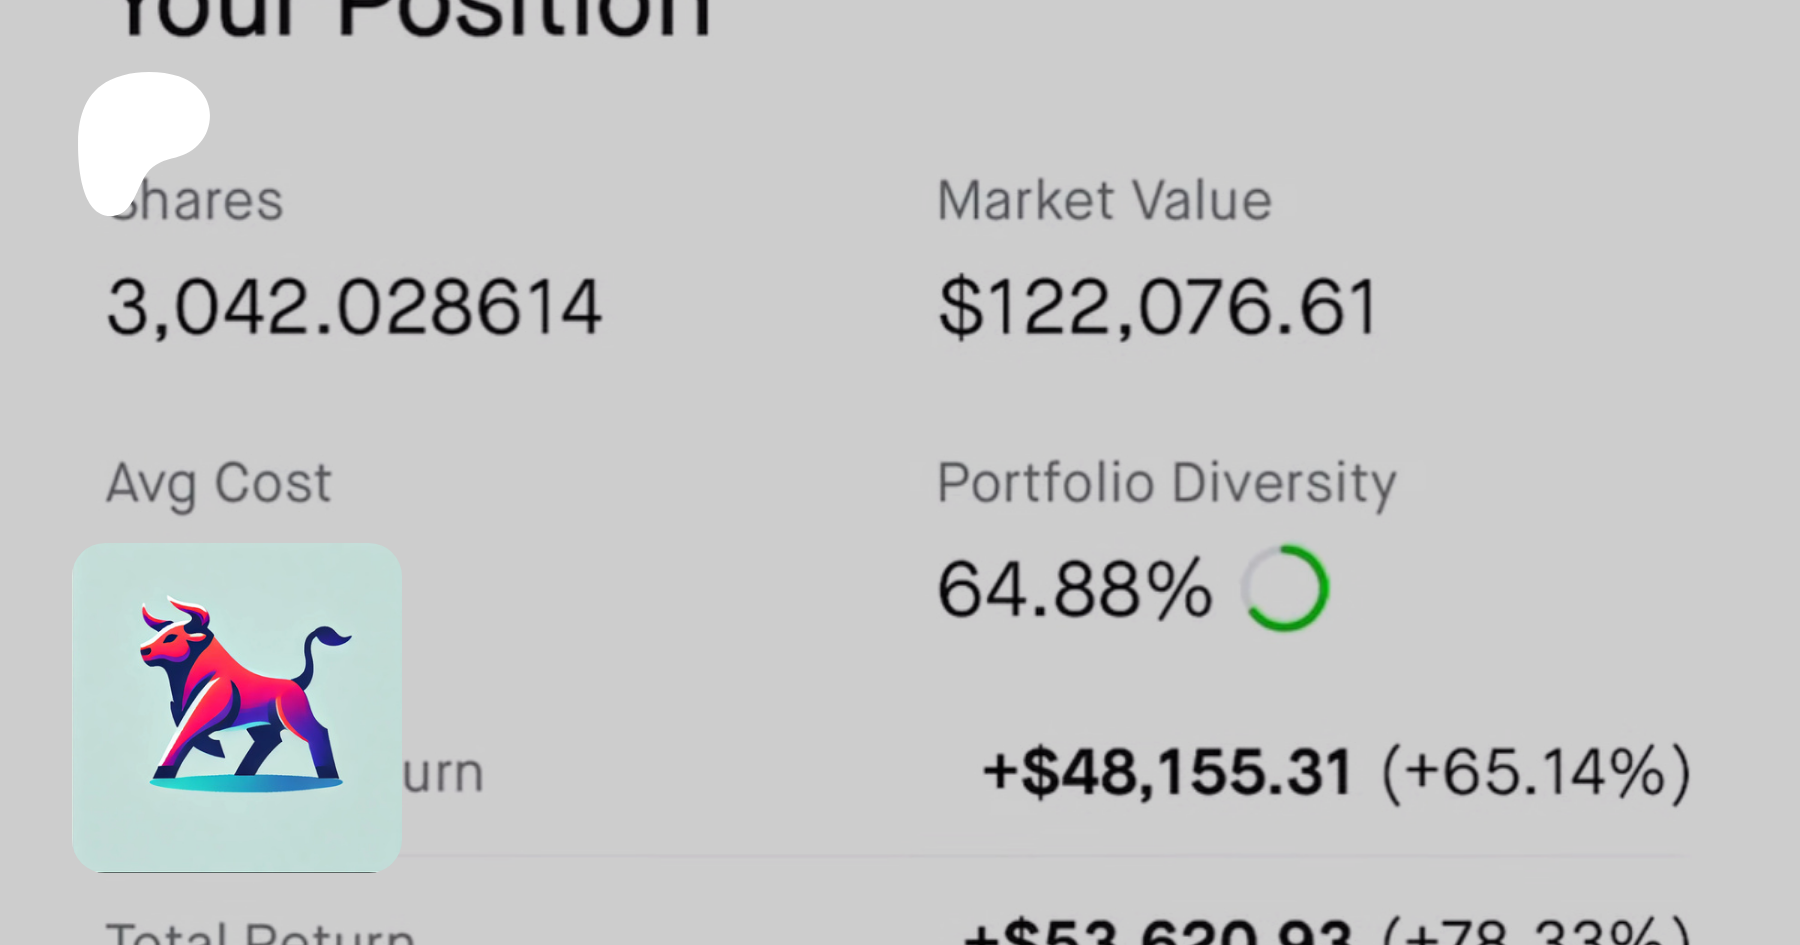This screenshot has height=945, width=1800.
Task: Click the Avg Cost label
Action: point(218,483)
